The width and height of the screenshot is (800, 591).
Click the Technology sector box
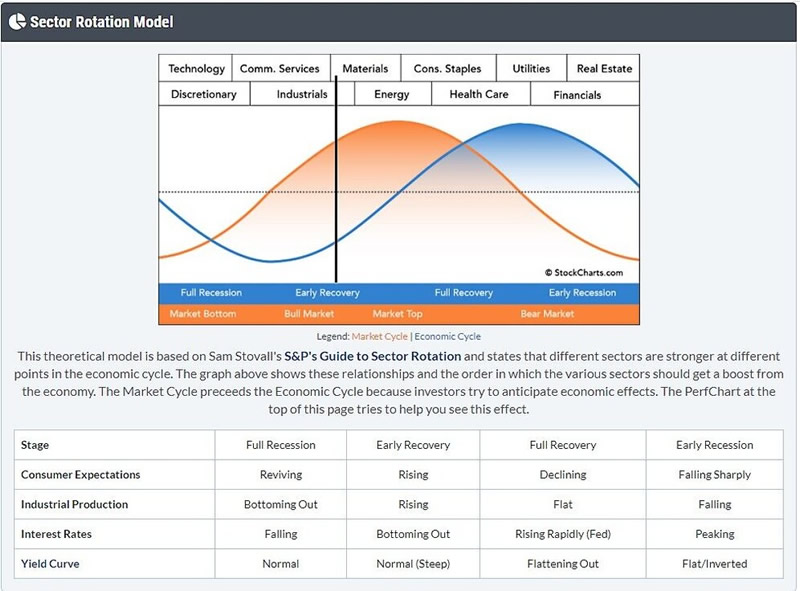pyautogui.click(x=196, y=69)
